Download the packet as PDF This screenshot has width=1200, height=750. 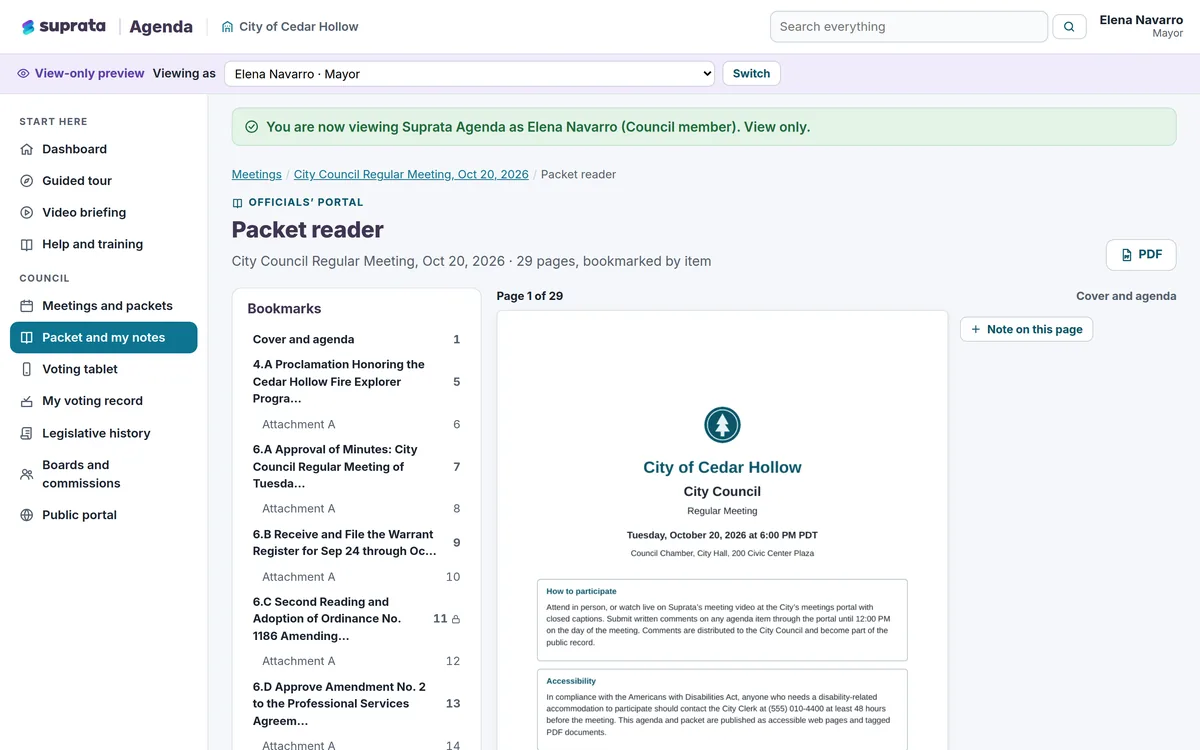[1141, 255]
